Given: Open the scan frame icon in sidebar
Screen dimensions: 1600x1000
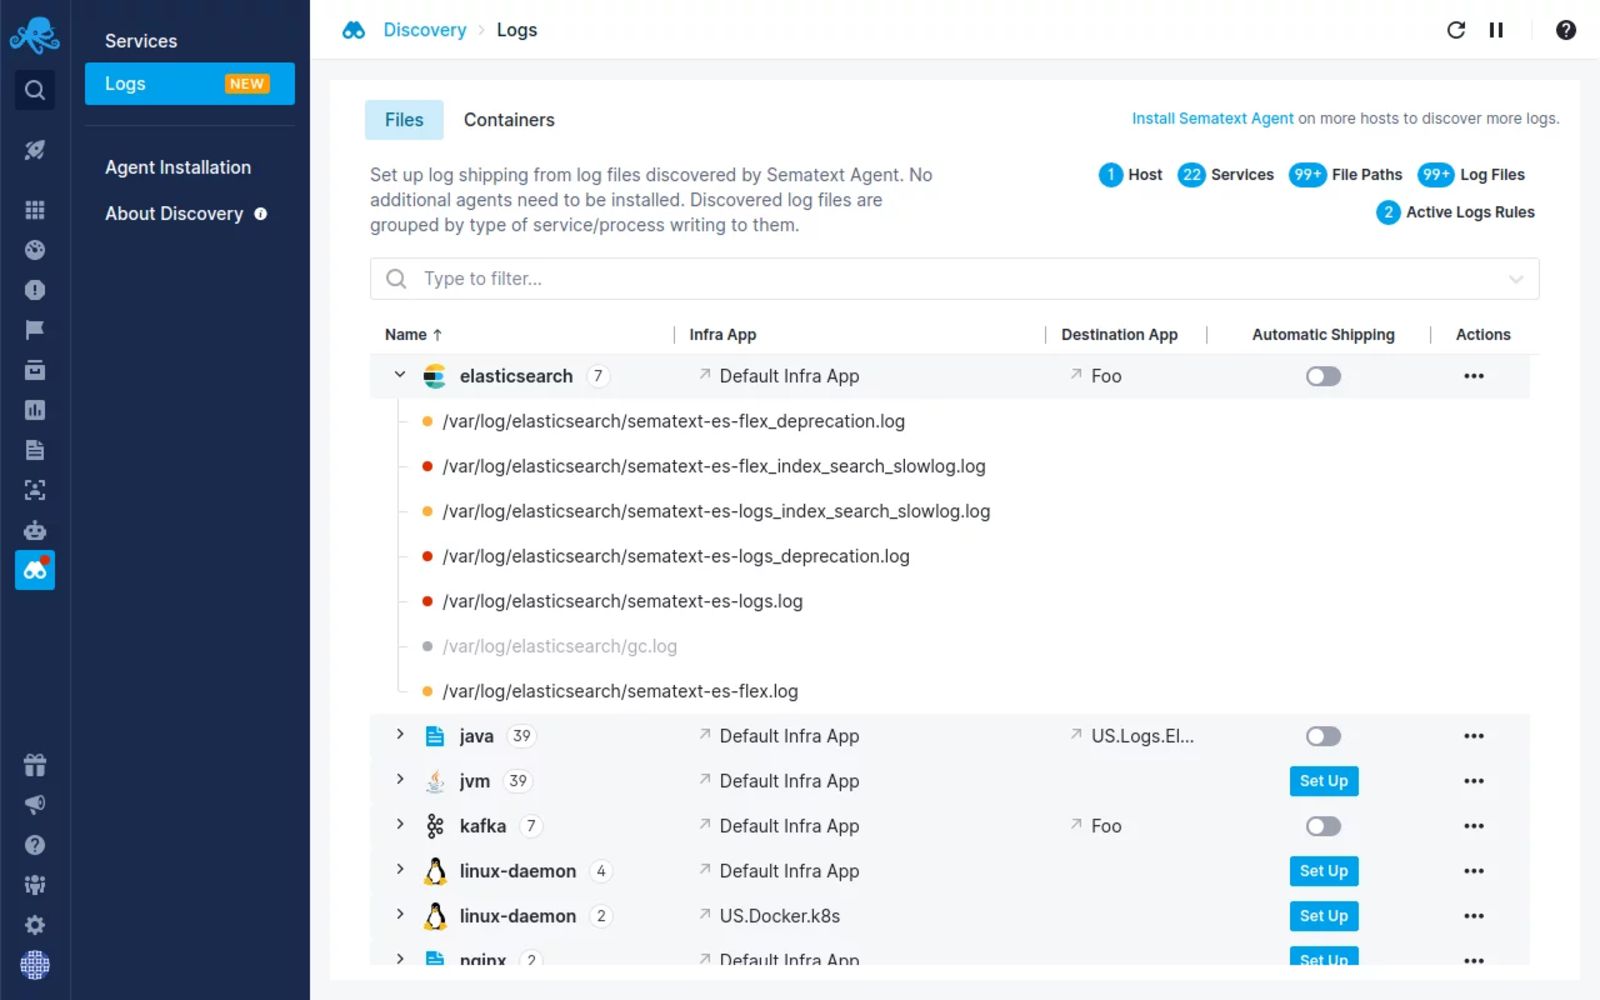Looking at the screenshot, I should tap(35, 490).
